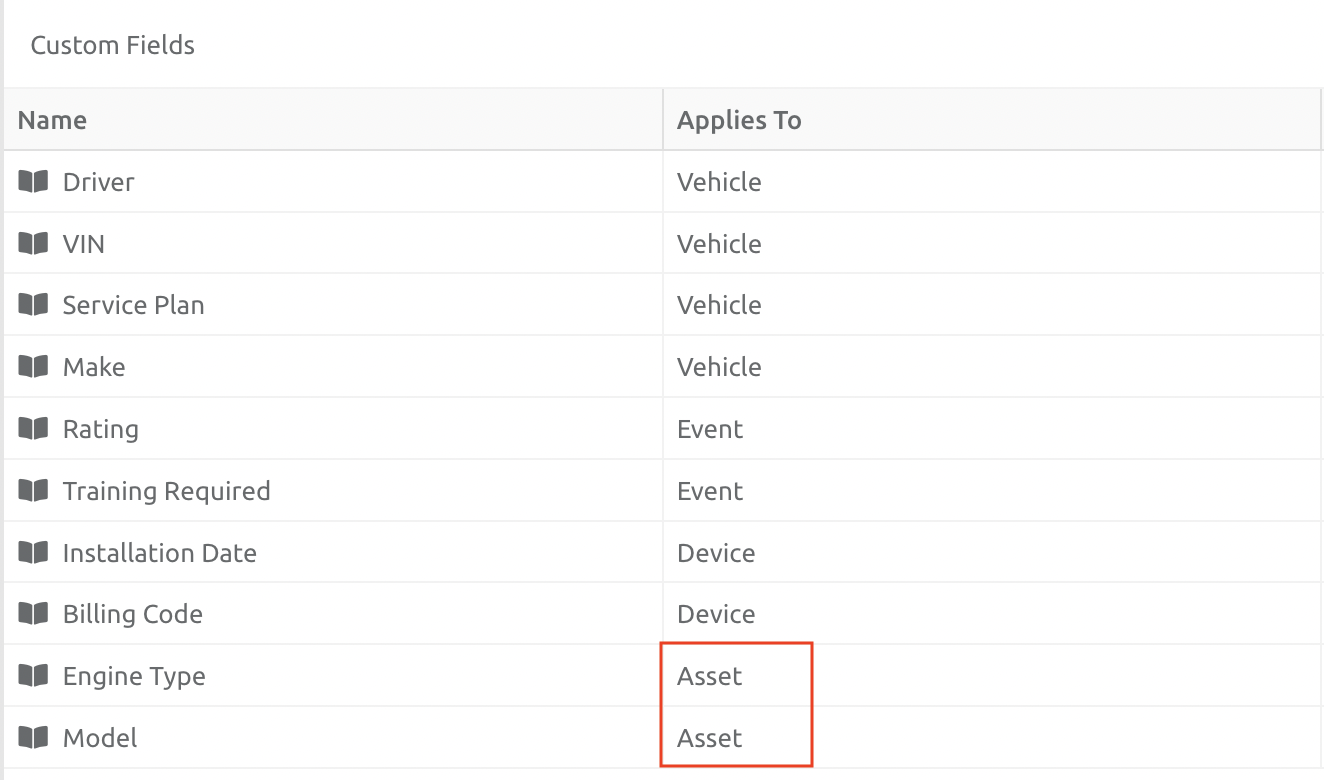Select the book icon next to Rating

32,428
